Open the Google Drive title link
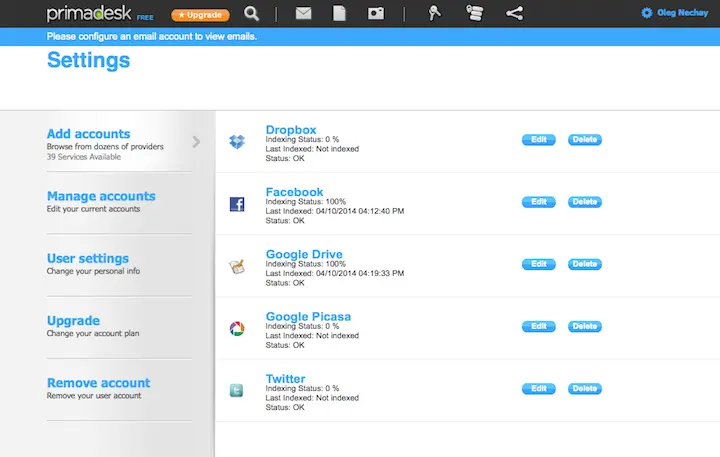 coord(304,254)
